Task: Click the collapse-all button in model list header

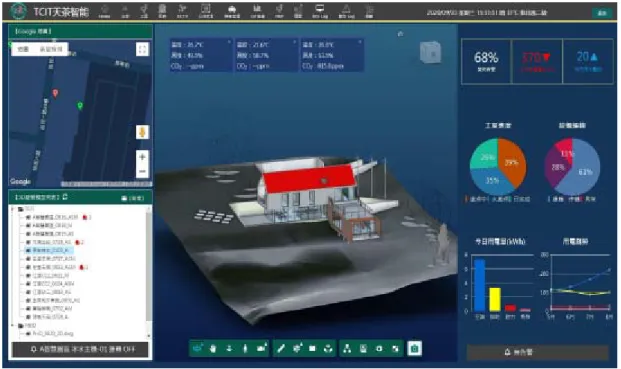Action: (133, 198)
